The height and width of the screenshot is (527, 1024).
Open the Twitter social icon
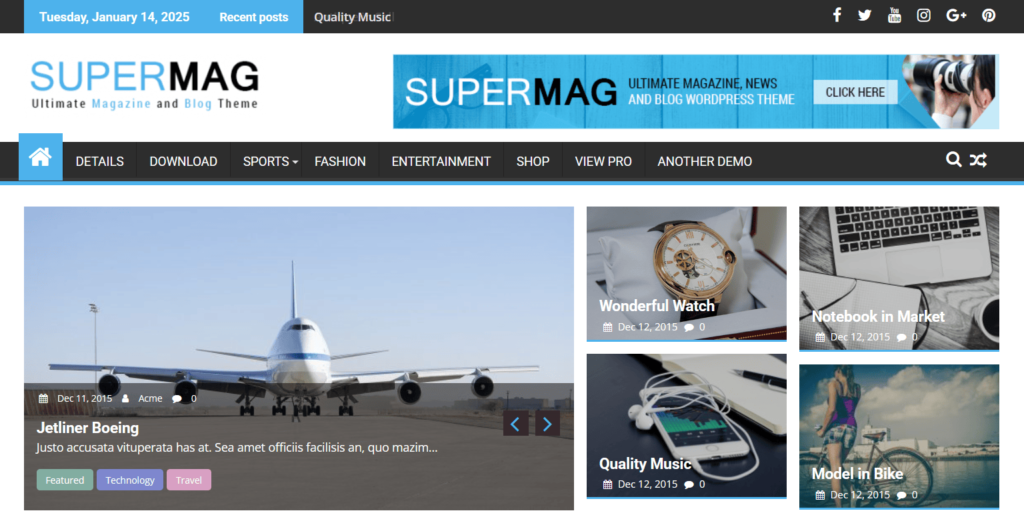865,15
